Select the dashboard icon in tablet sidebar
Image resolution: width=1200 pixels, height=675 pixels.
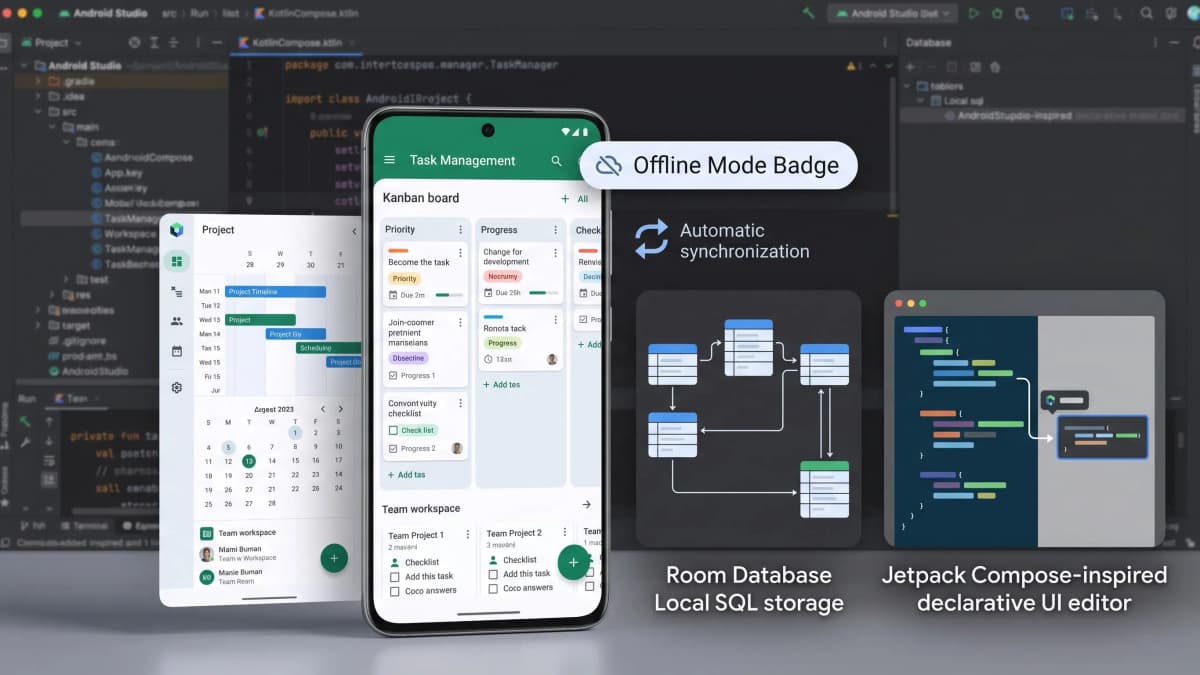pos(177,262)
